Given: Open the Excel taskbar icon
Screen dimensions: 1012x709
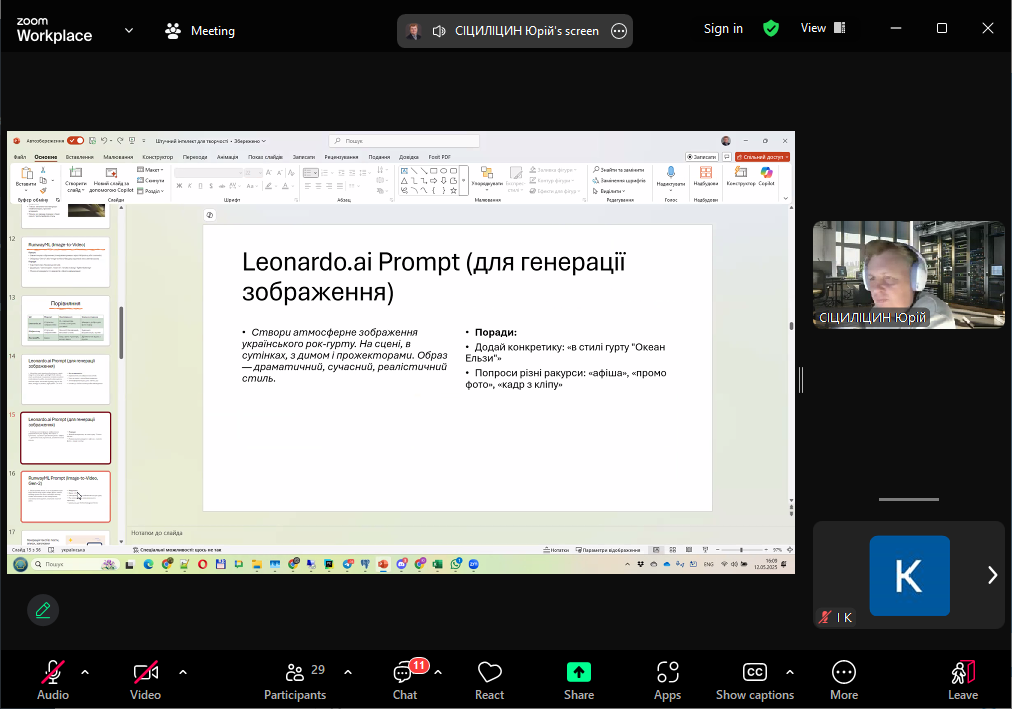Looking at the screenshot, I should click(x=438, y=564).
